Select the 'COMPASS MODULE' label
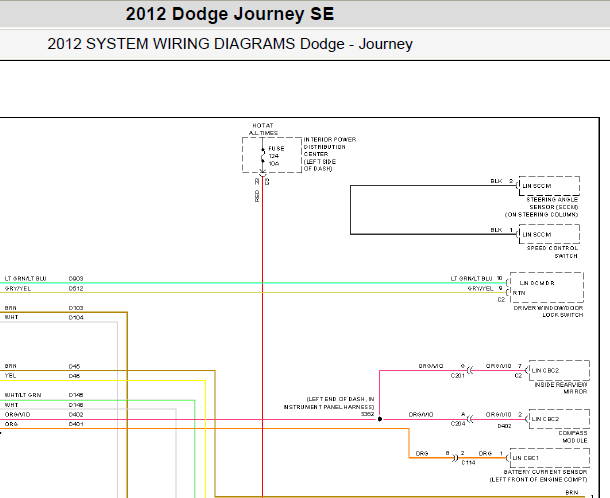 [573, 437]
